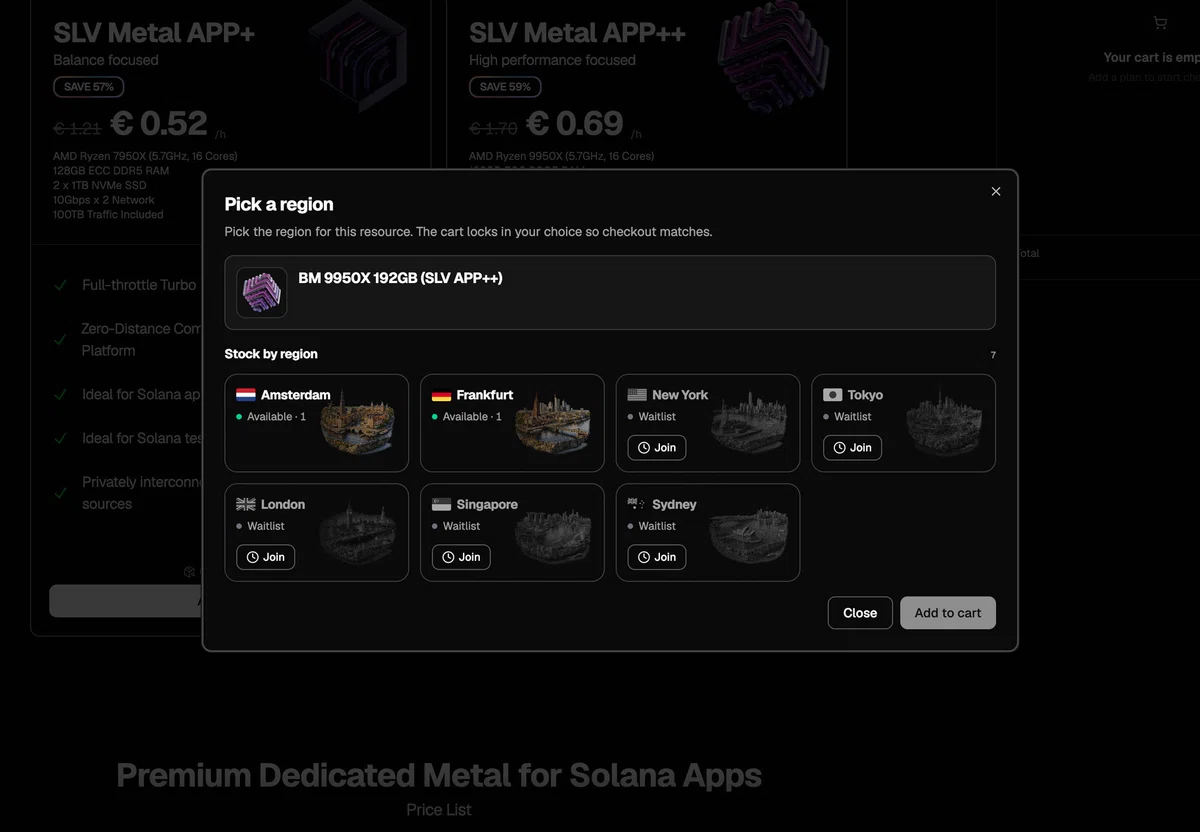Join the New York waitlist
This screenshot has height=832, width=1200.
pyautogui.click(x=657, y=448)
